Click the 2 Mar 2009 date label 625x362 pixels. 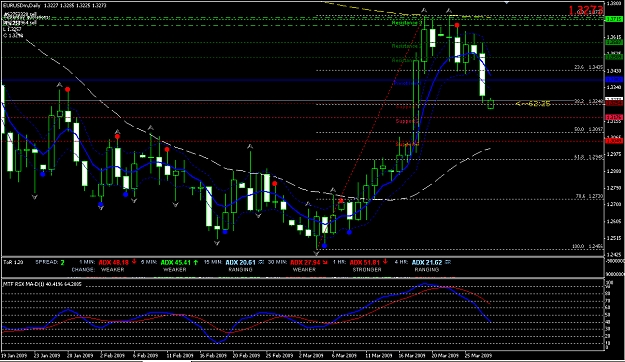coord(311,356)
